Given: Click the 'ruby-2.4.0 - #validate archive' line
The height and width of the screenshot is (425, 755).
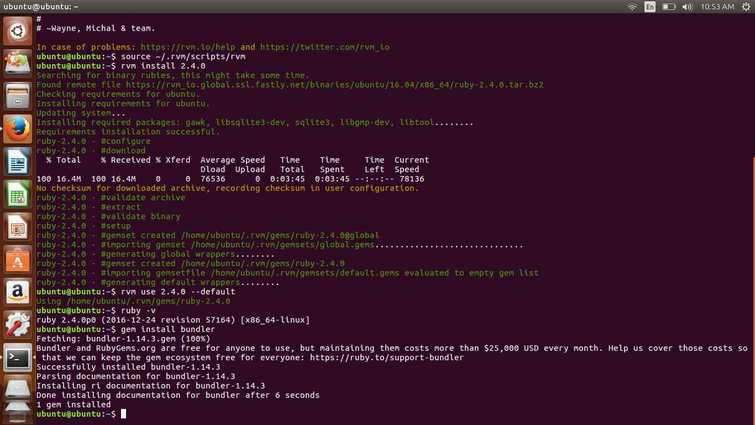Looking at the screenshot, I should point(111,198).
